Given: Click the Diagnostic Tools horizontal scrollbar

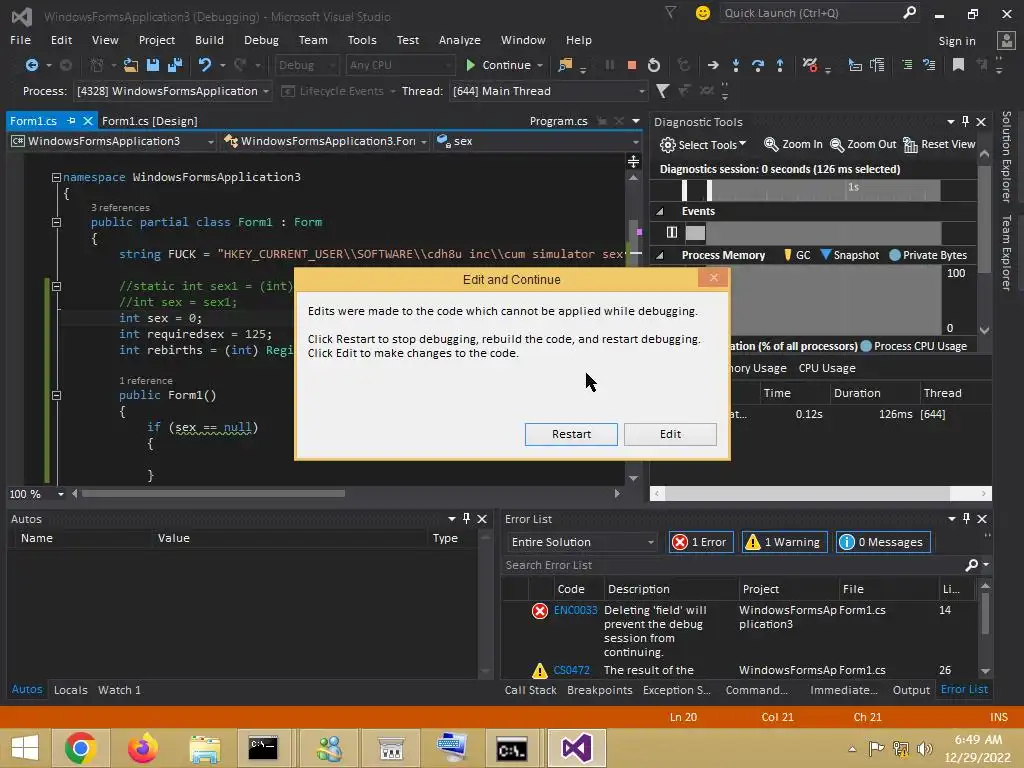Looking at the screenshot, I should tap(807, 494).
